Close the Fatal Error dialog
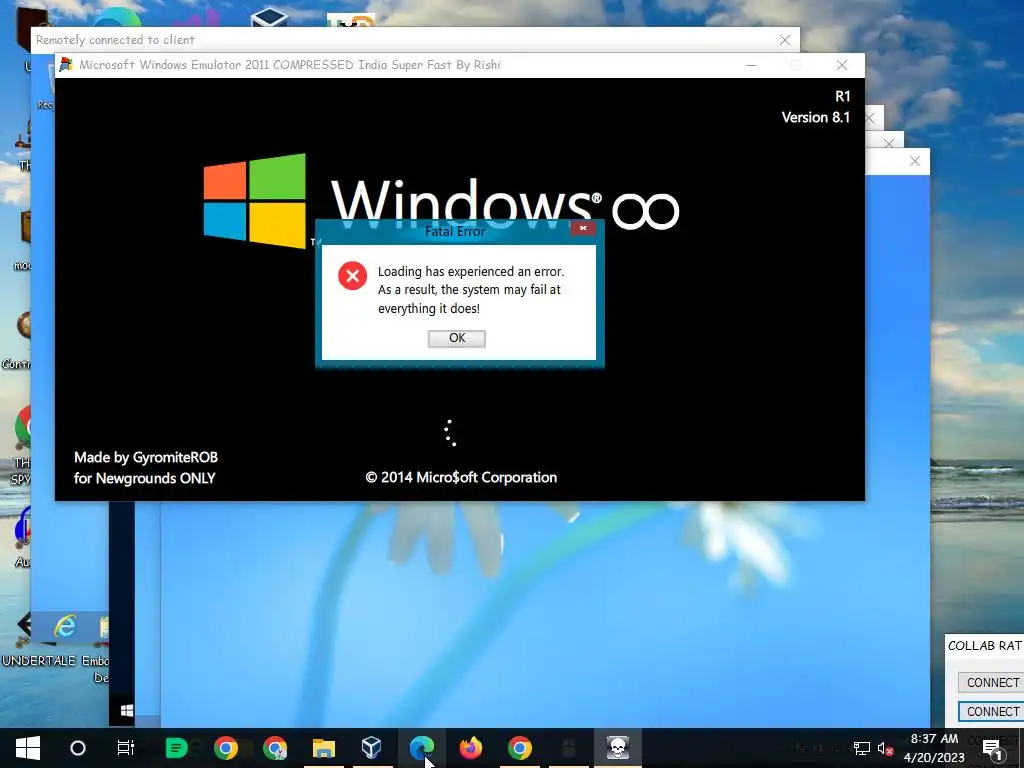 583,228
